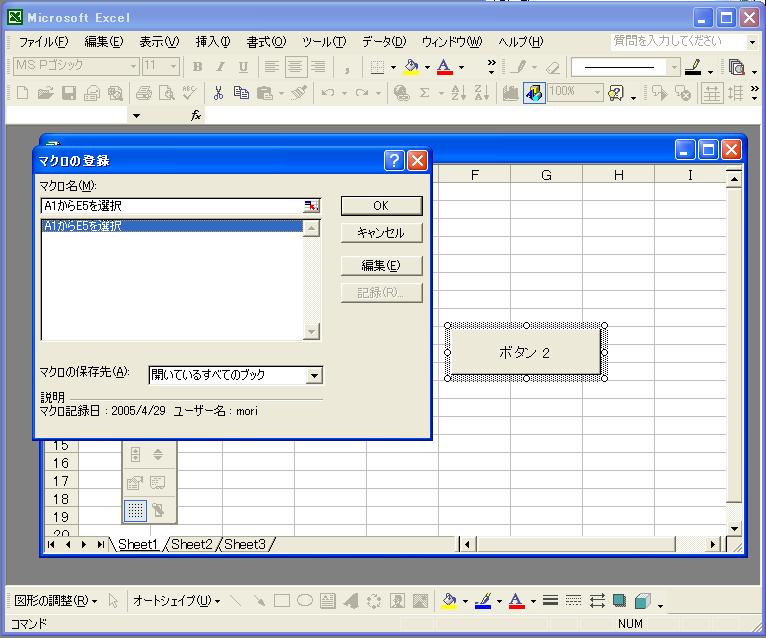Screen dimensions: 766x638
Task: Toggle Underline formatting in toolbar
Action: point(243,66)
